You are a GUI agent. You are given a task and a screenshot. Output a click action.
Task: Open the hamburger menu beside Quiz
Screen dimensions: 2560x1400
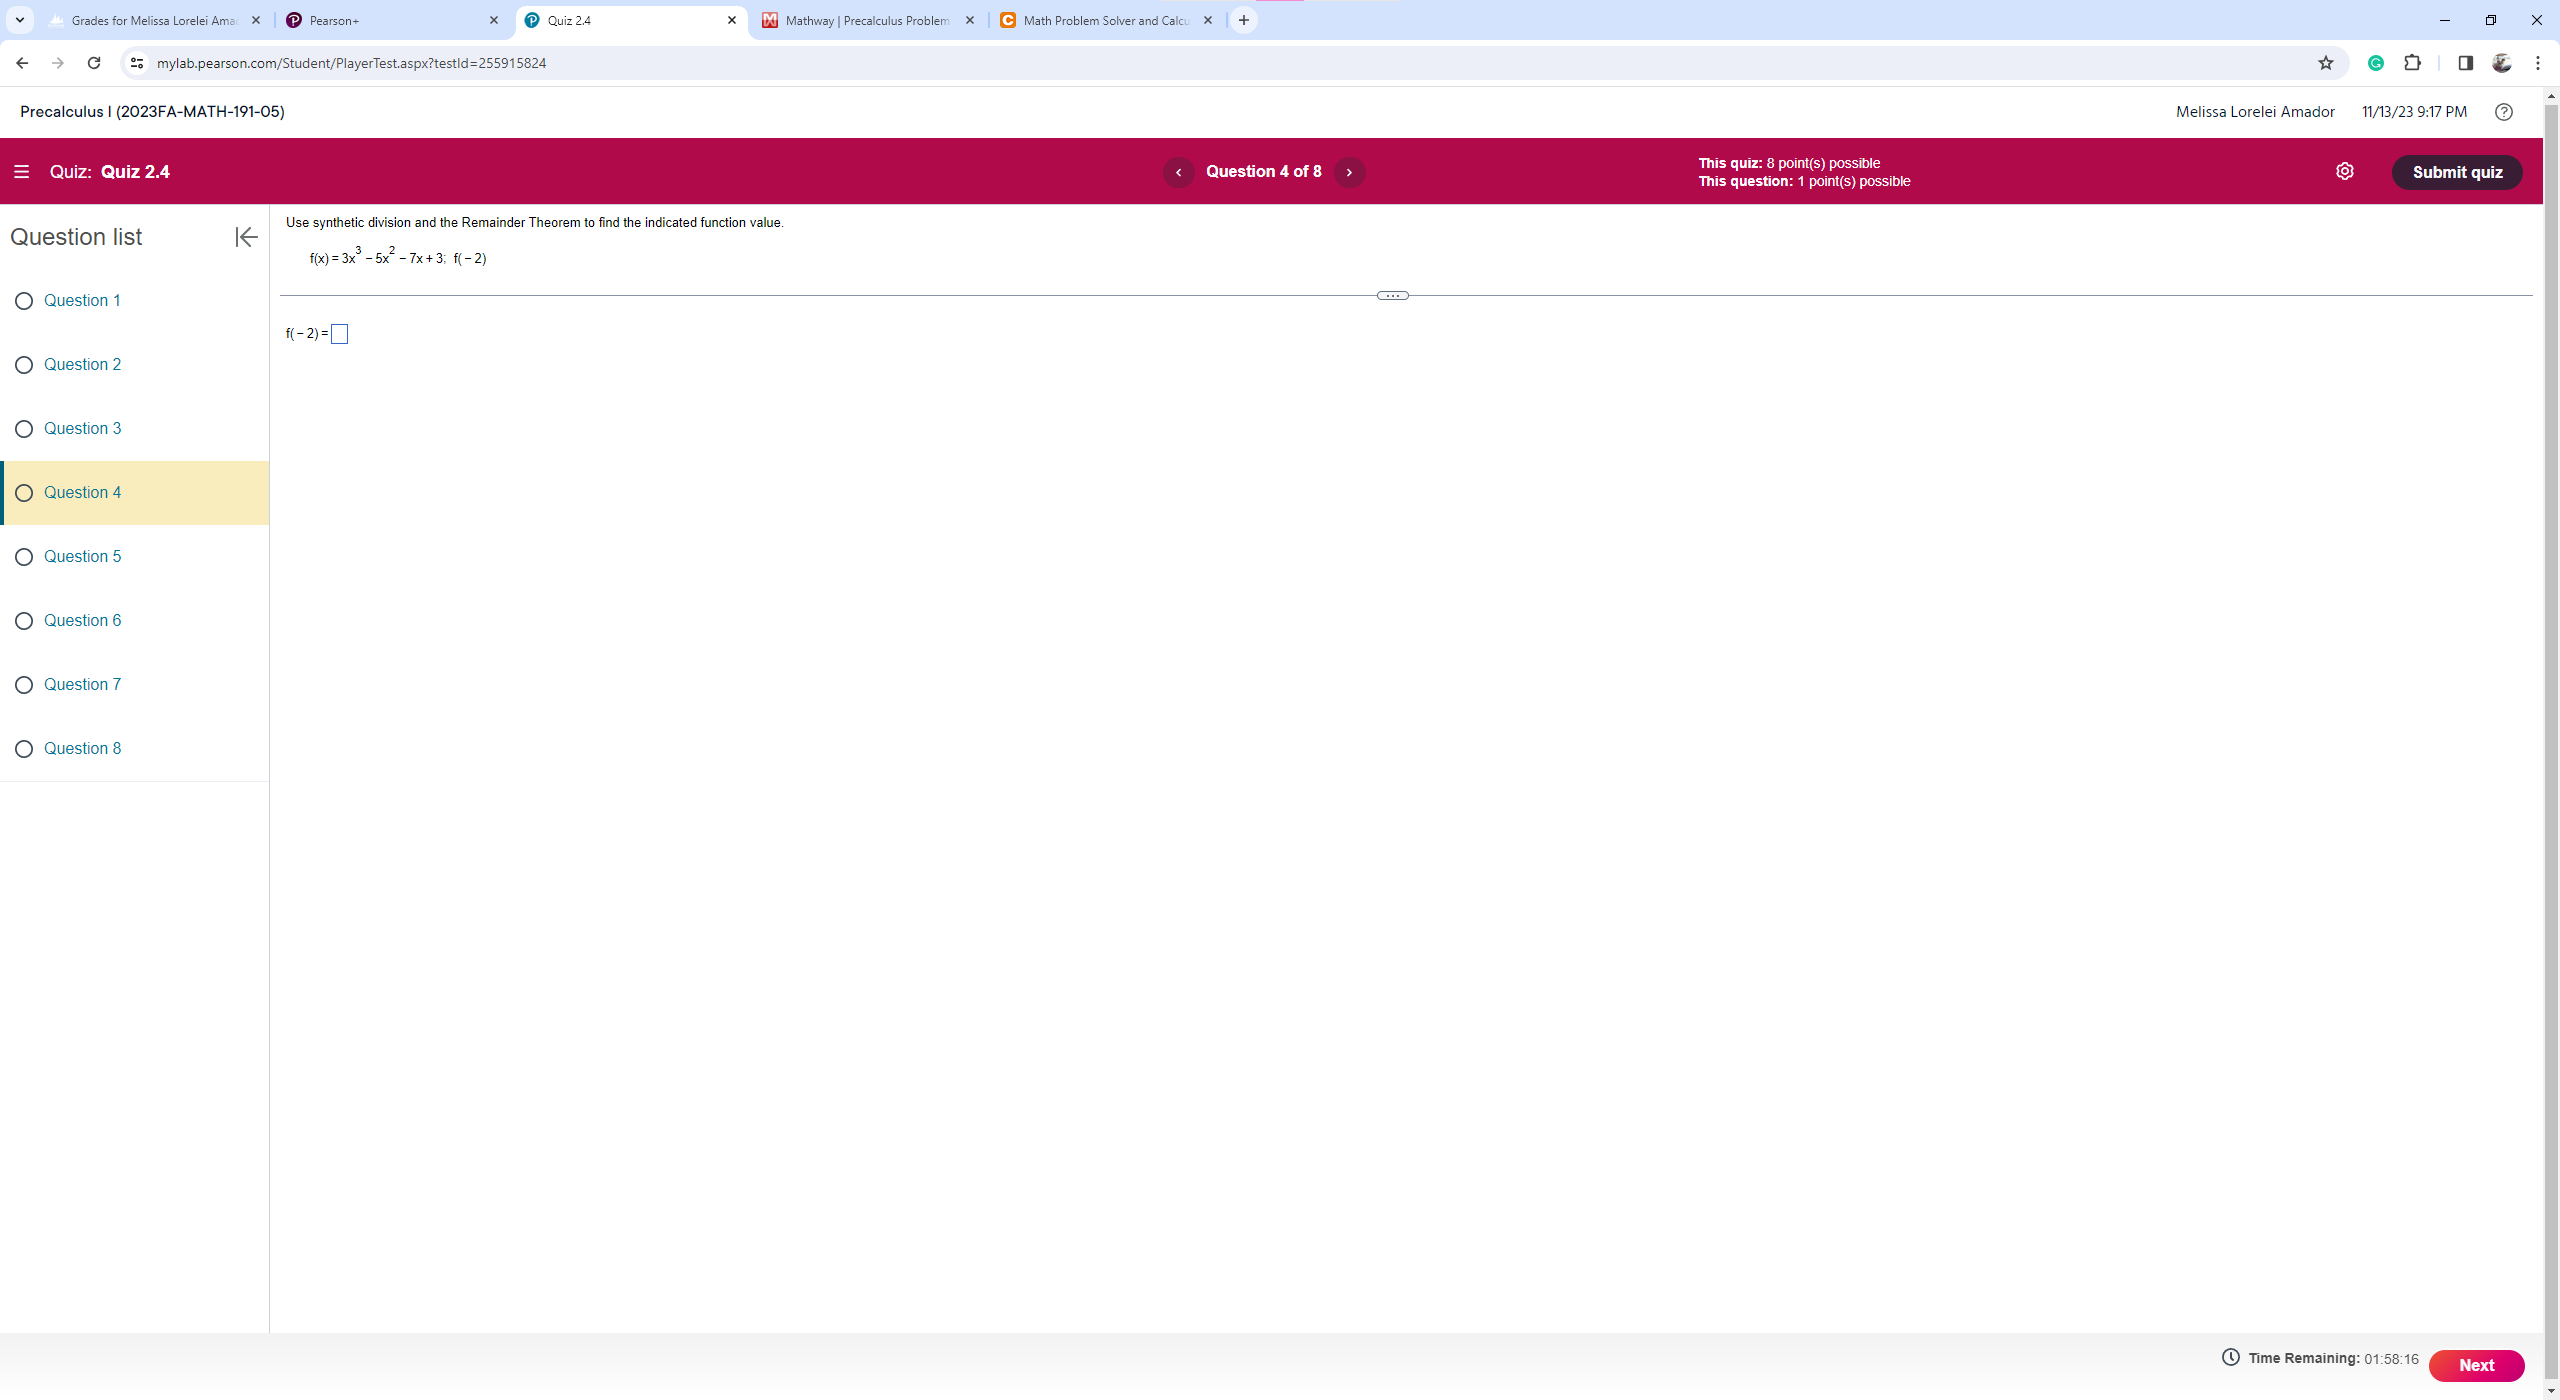click(x=21, y=172)
